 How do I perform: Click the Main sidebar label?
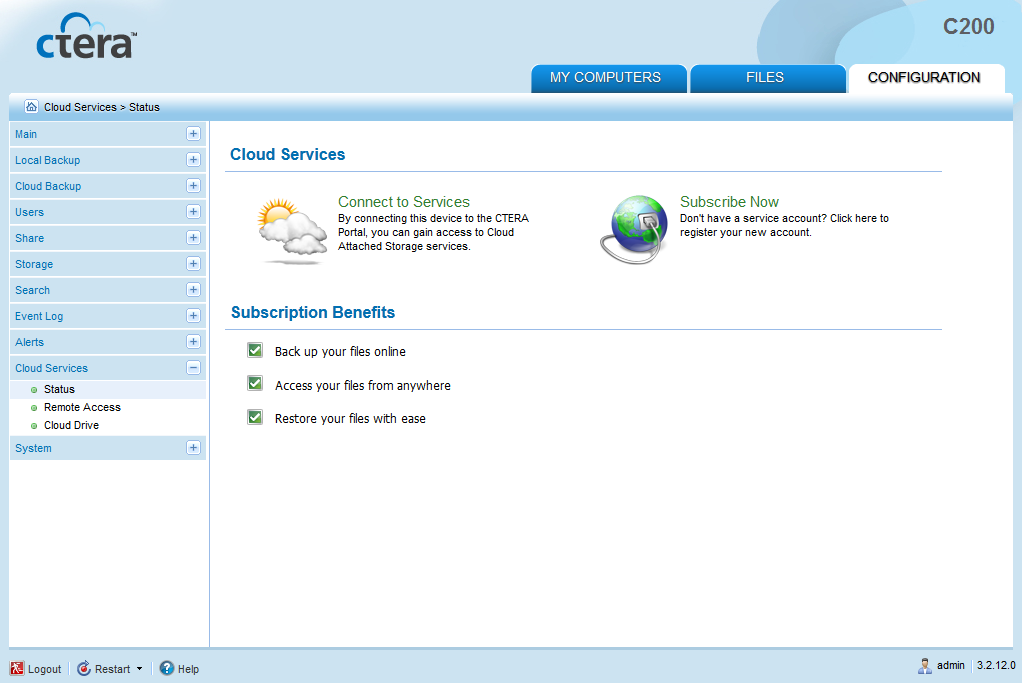[x=26, y=134]
